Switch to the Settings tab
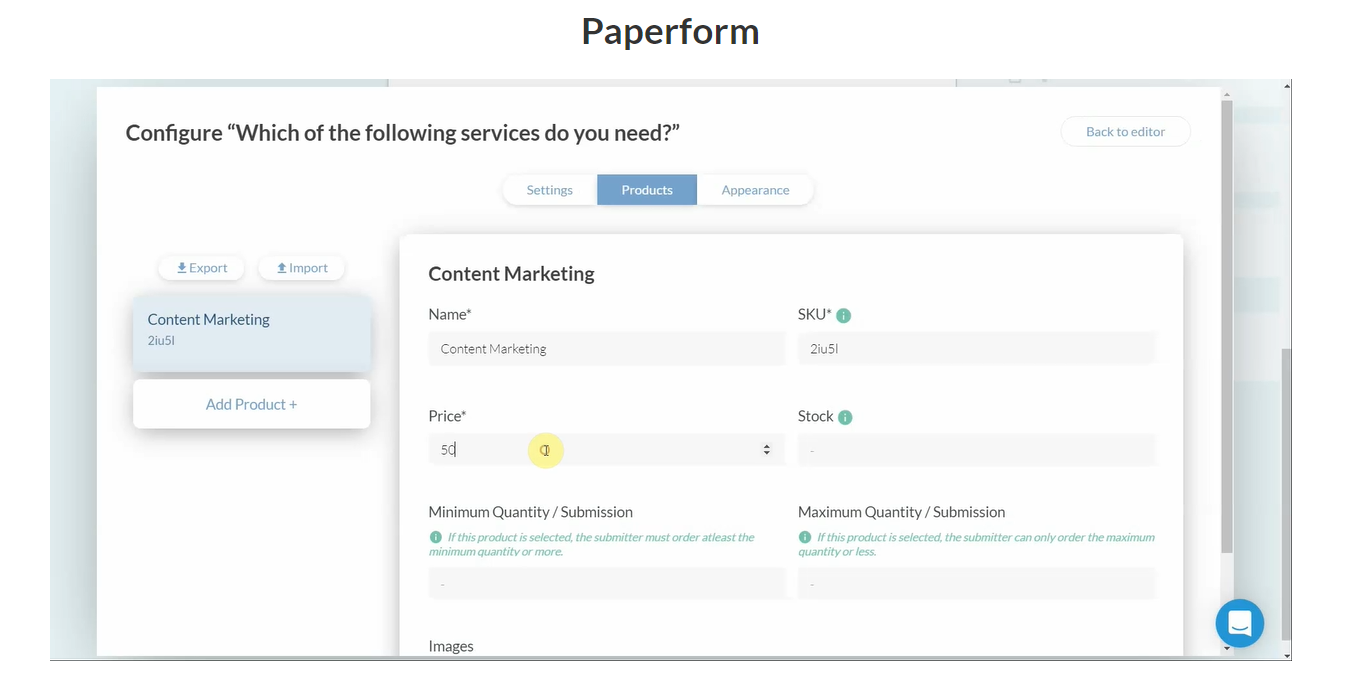 point(550,190)
